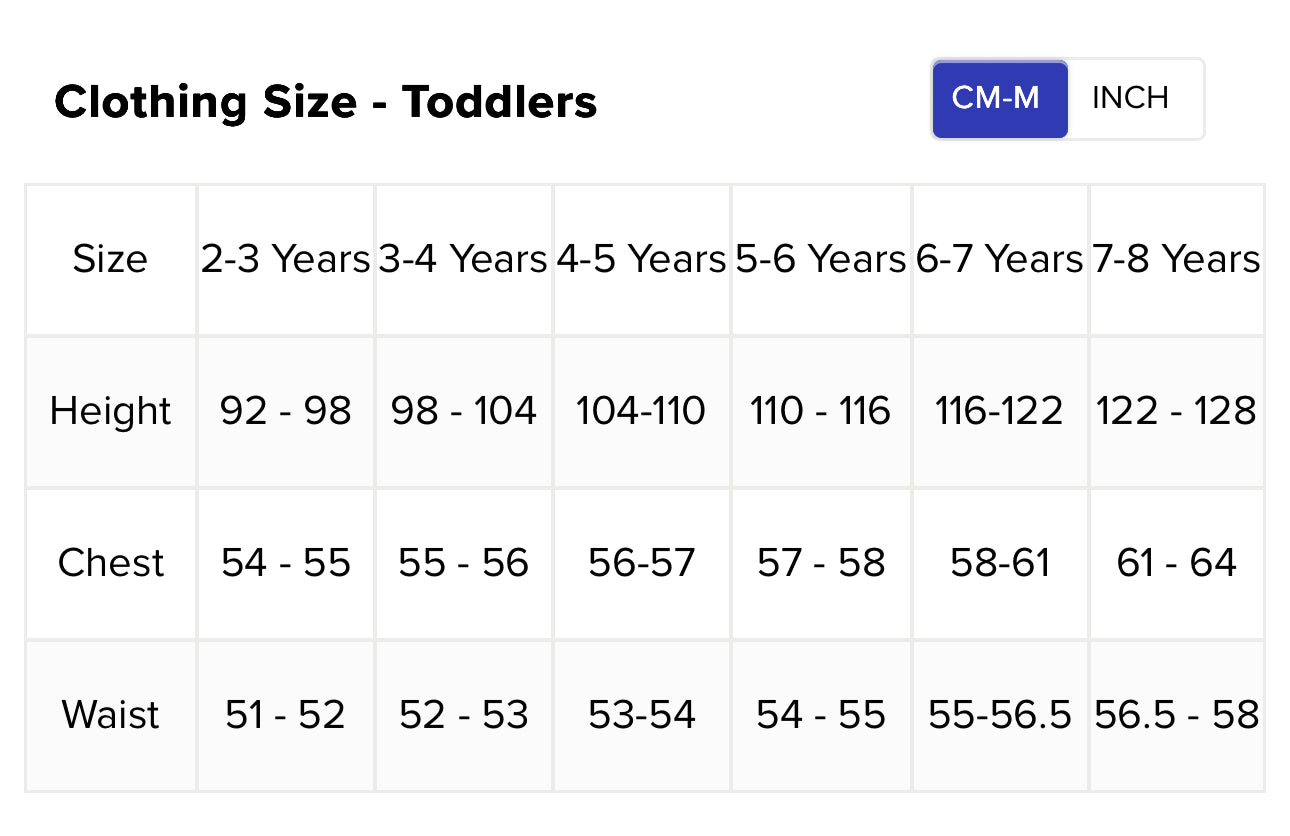Choose the 7-8 Years column header
This screenshot has height=836, width=1290.
pos(1176,259)
